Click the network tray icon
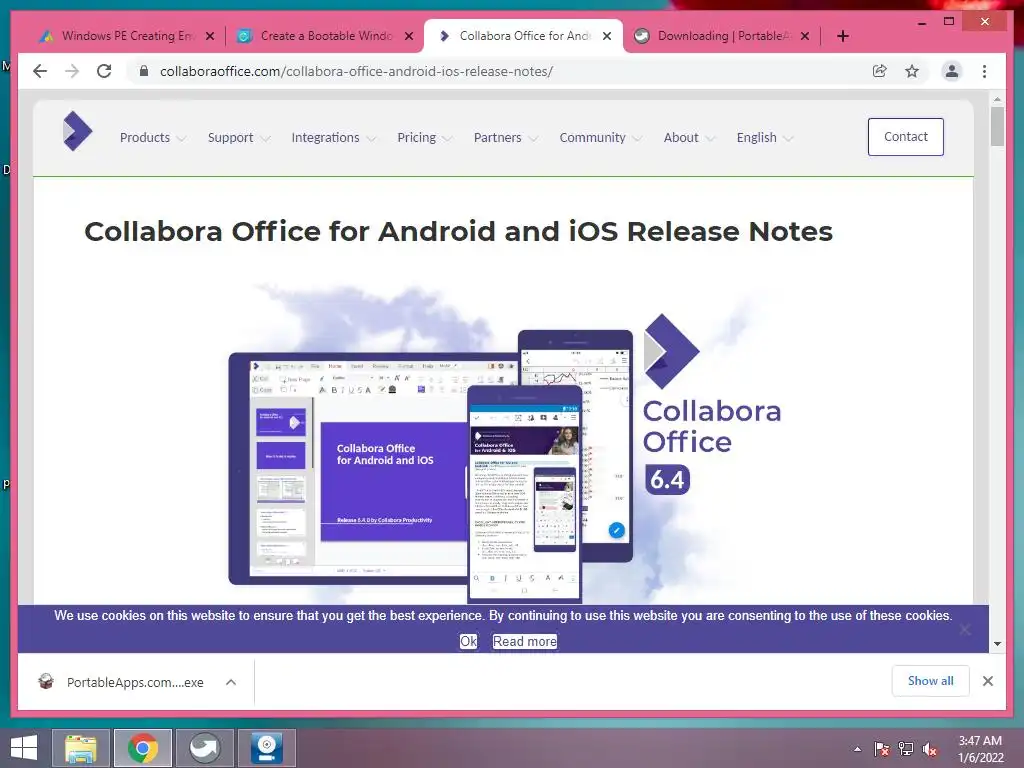 point(906,749)
